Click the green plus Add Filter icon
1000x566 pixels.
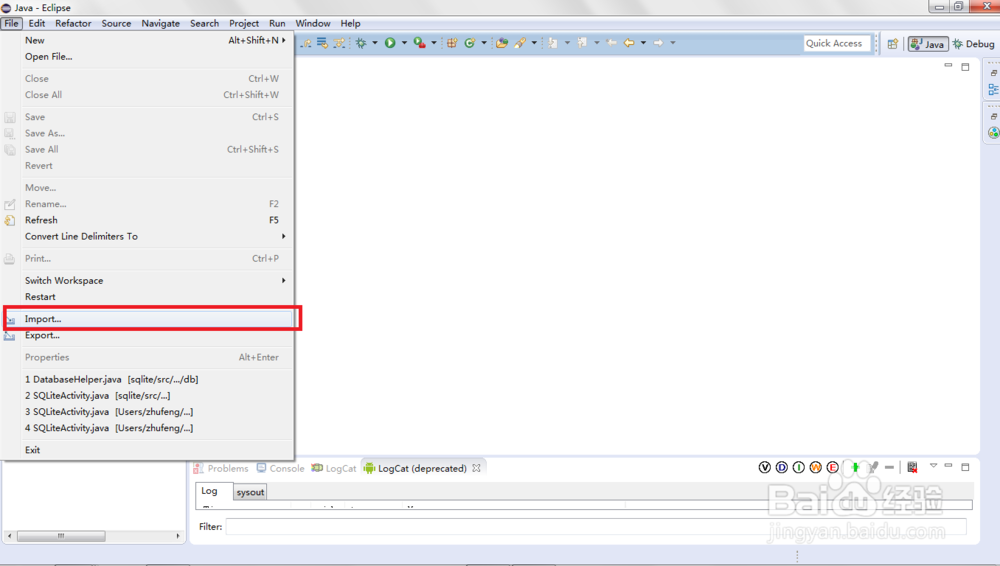[855, 468]
